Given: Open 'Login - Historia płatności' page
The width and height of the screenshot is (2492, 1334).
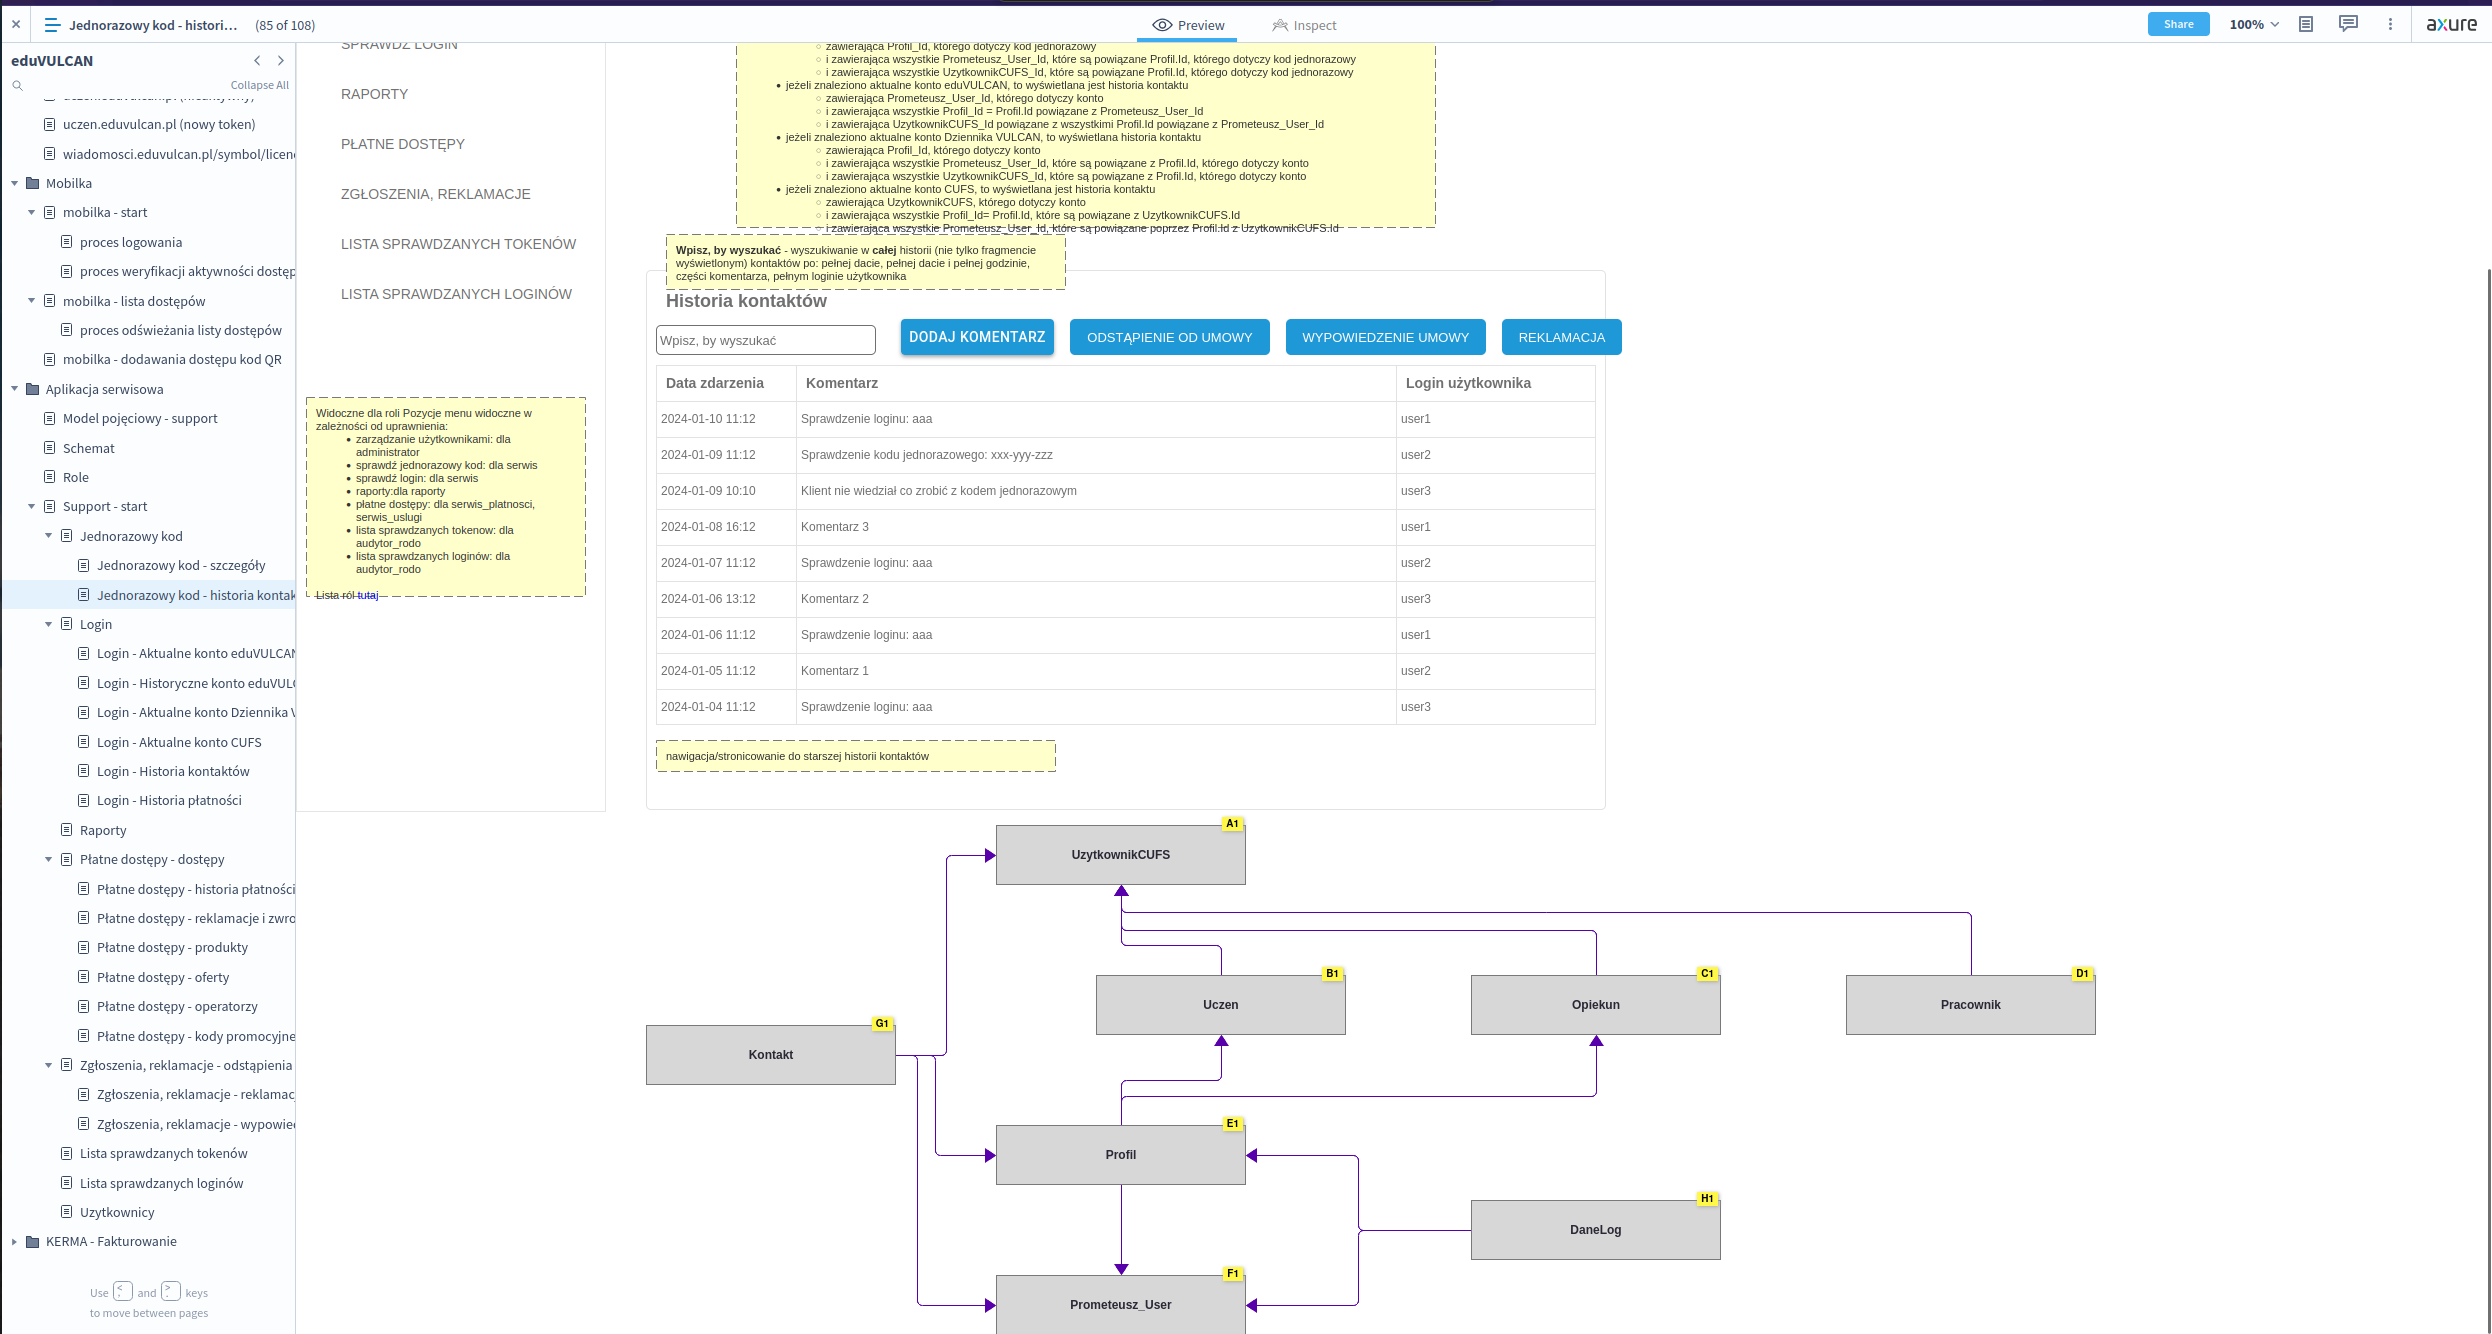Looking at the screenshot, I should (169, 801).
